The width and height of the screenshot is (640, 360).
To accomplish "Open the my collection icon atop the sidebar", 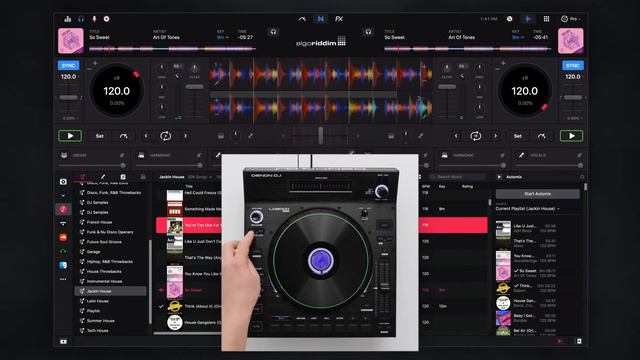I will (63, 182).
